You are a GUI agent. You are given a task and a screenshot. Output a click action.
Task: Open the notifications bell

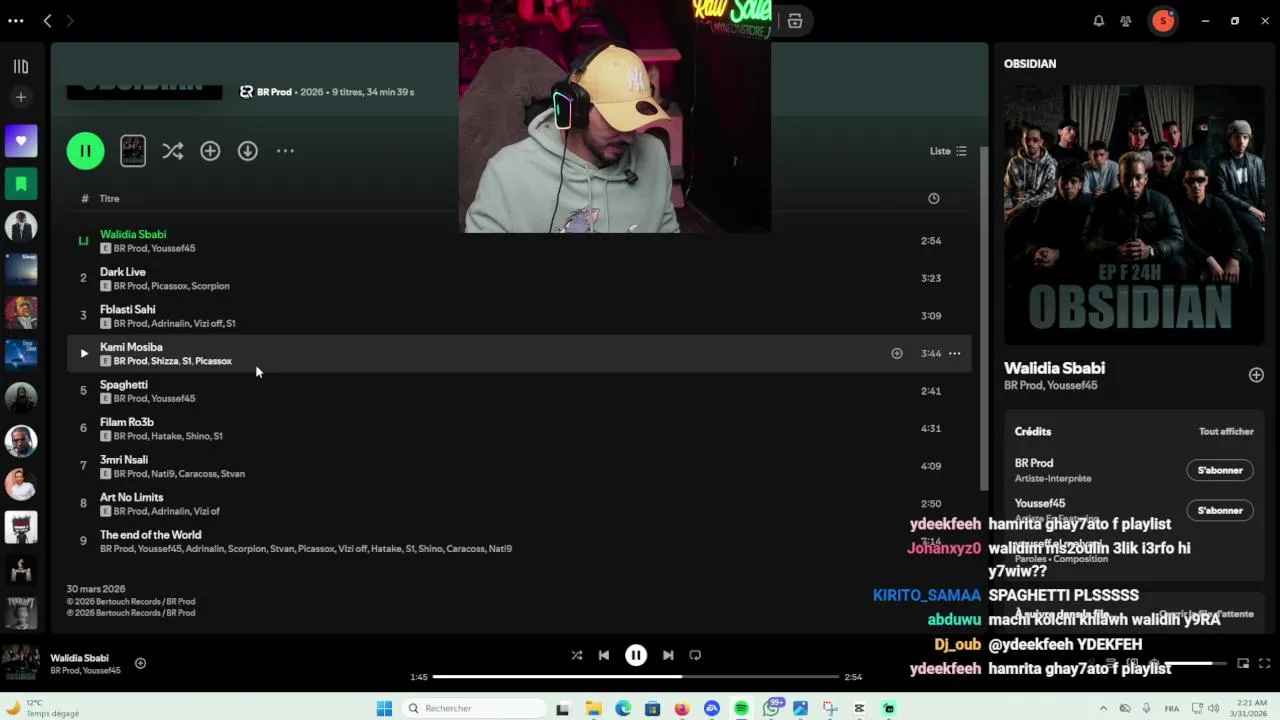tap(1099, 21)
